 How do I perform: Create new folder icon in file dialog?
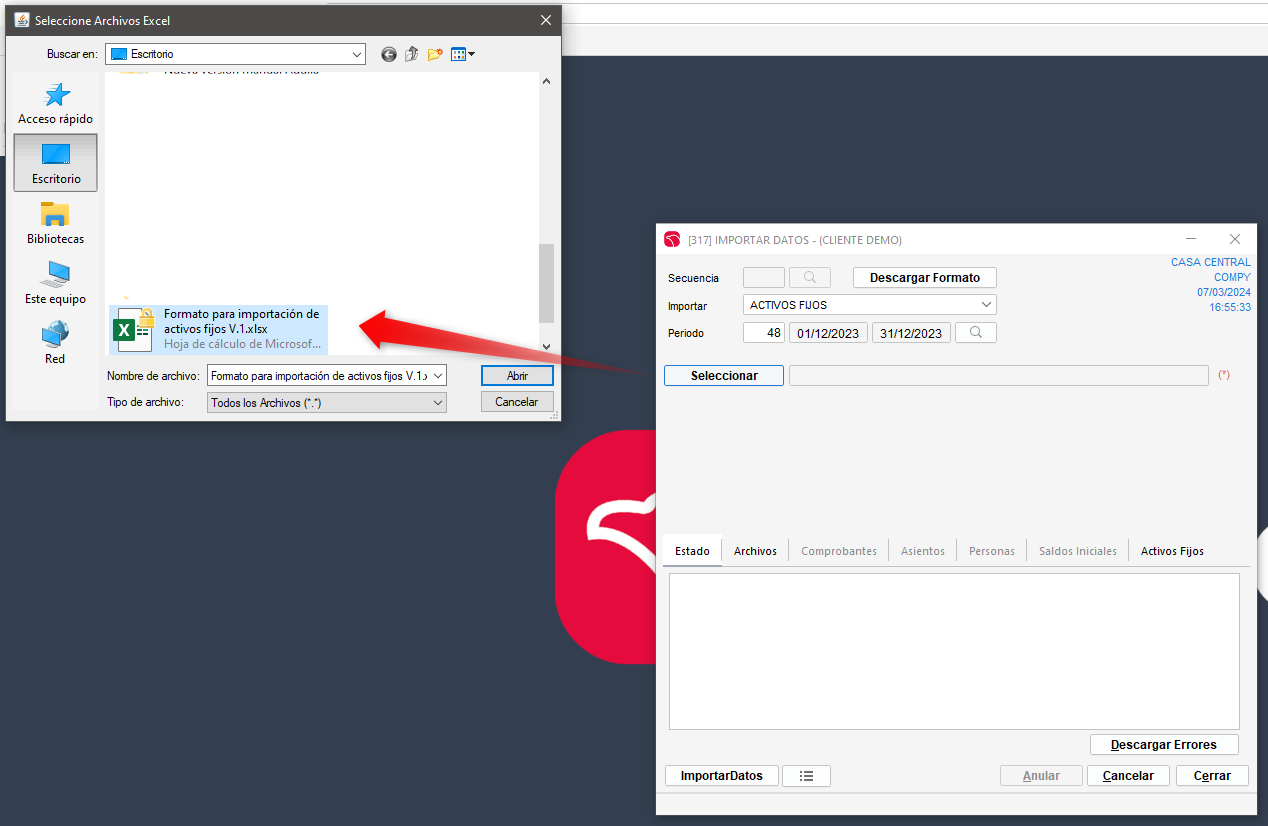coord(435,54)
